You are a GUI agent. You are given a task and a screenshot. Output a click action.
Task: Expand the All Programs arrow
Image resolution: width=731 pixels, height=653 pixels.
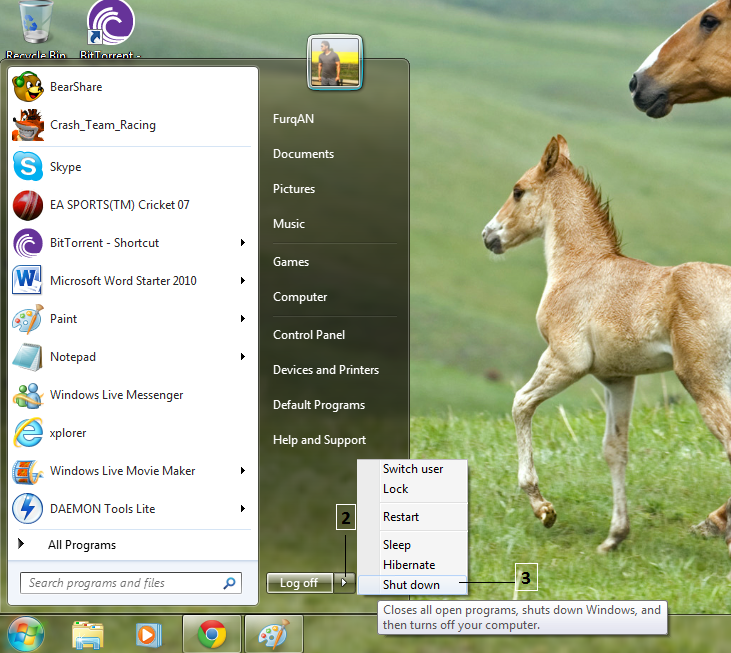tap(21, 543)
